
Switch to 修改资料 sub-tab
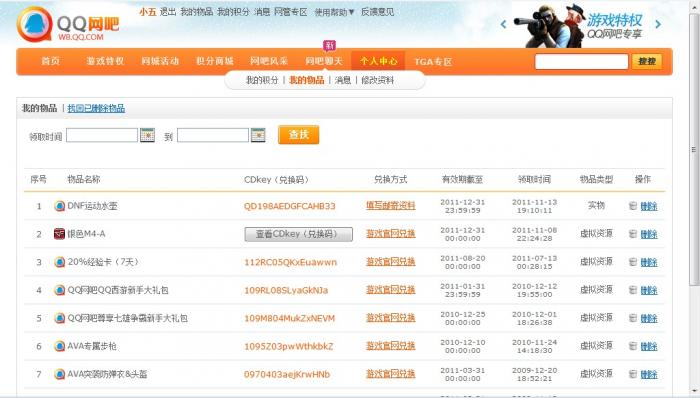378,80
